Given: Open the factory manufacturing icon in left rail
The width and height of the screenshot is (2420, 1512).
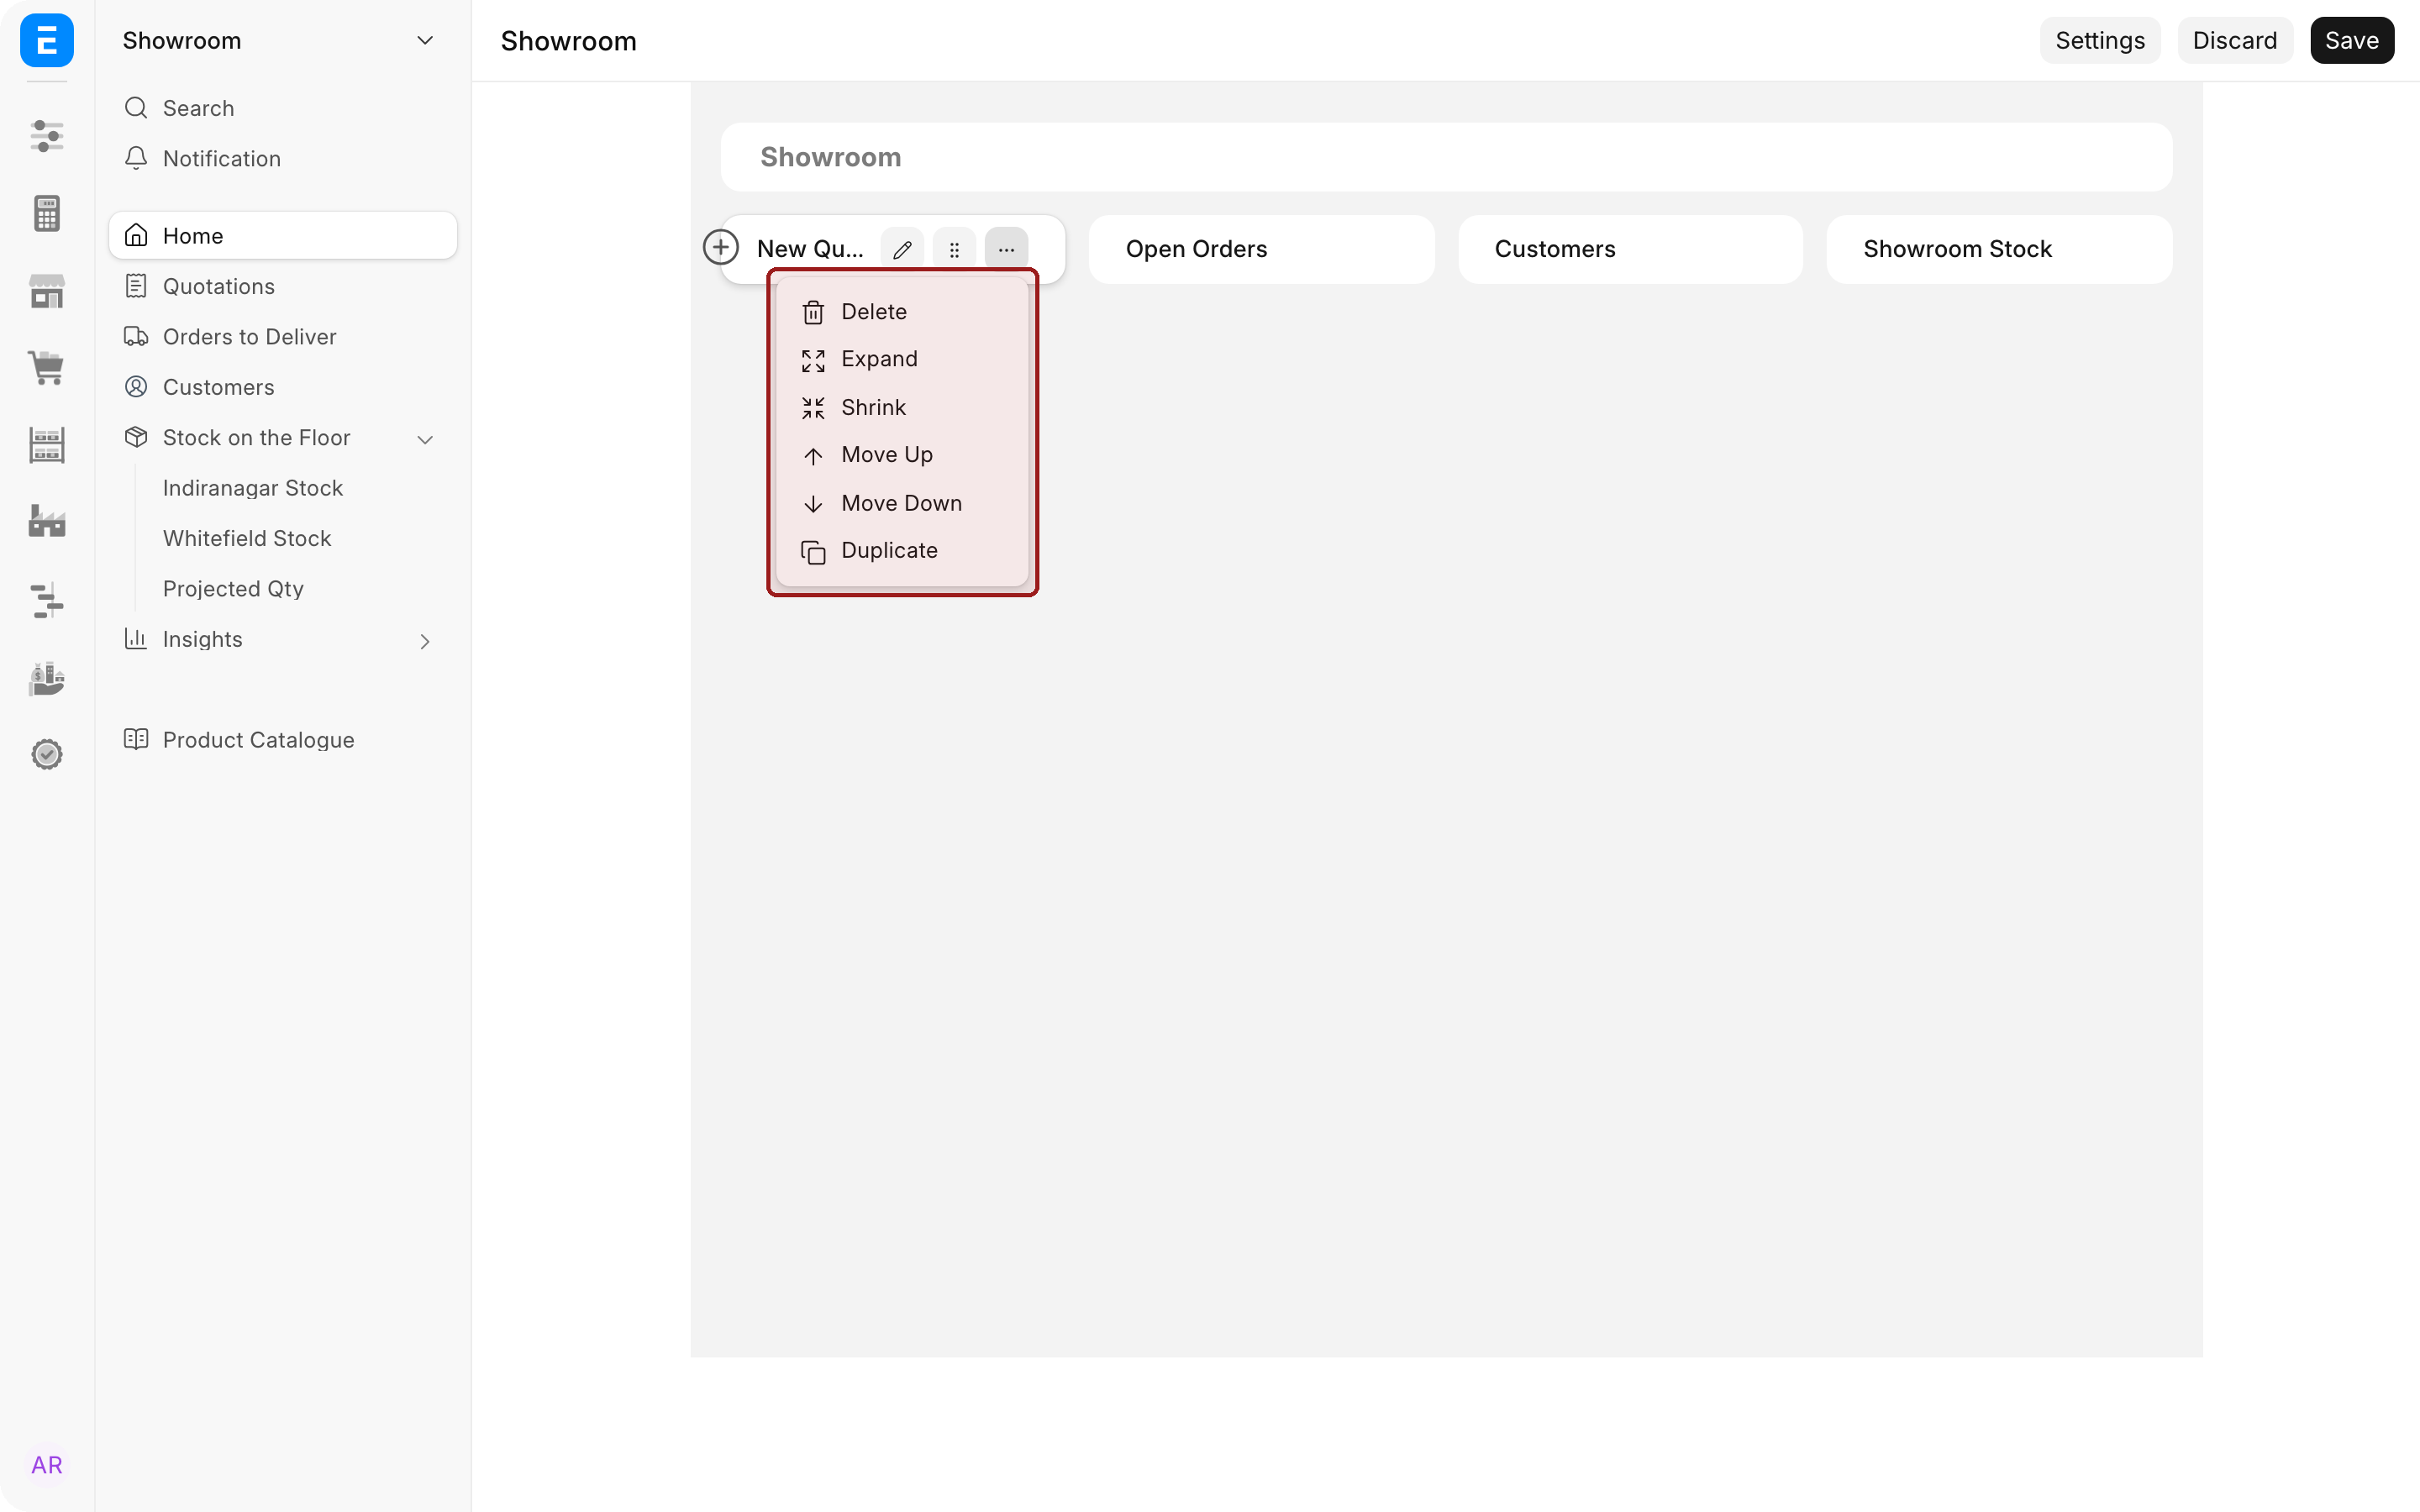Looking at the screenshot, I should [x=47, y=521].
